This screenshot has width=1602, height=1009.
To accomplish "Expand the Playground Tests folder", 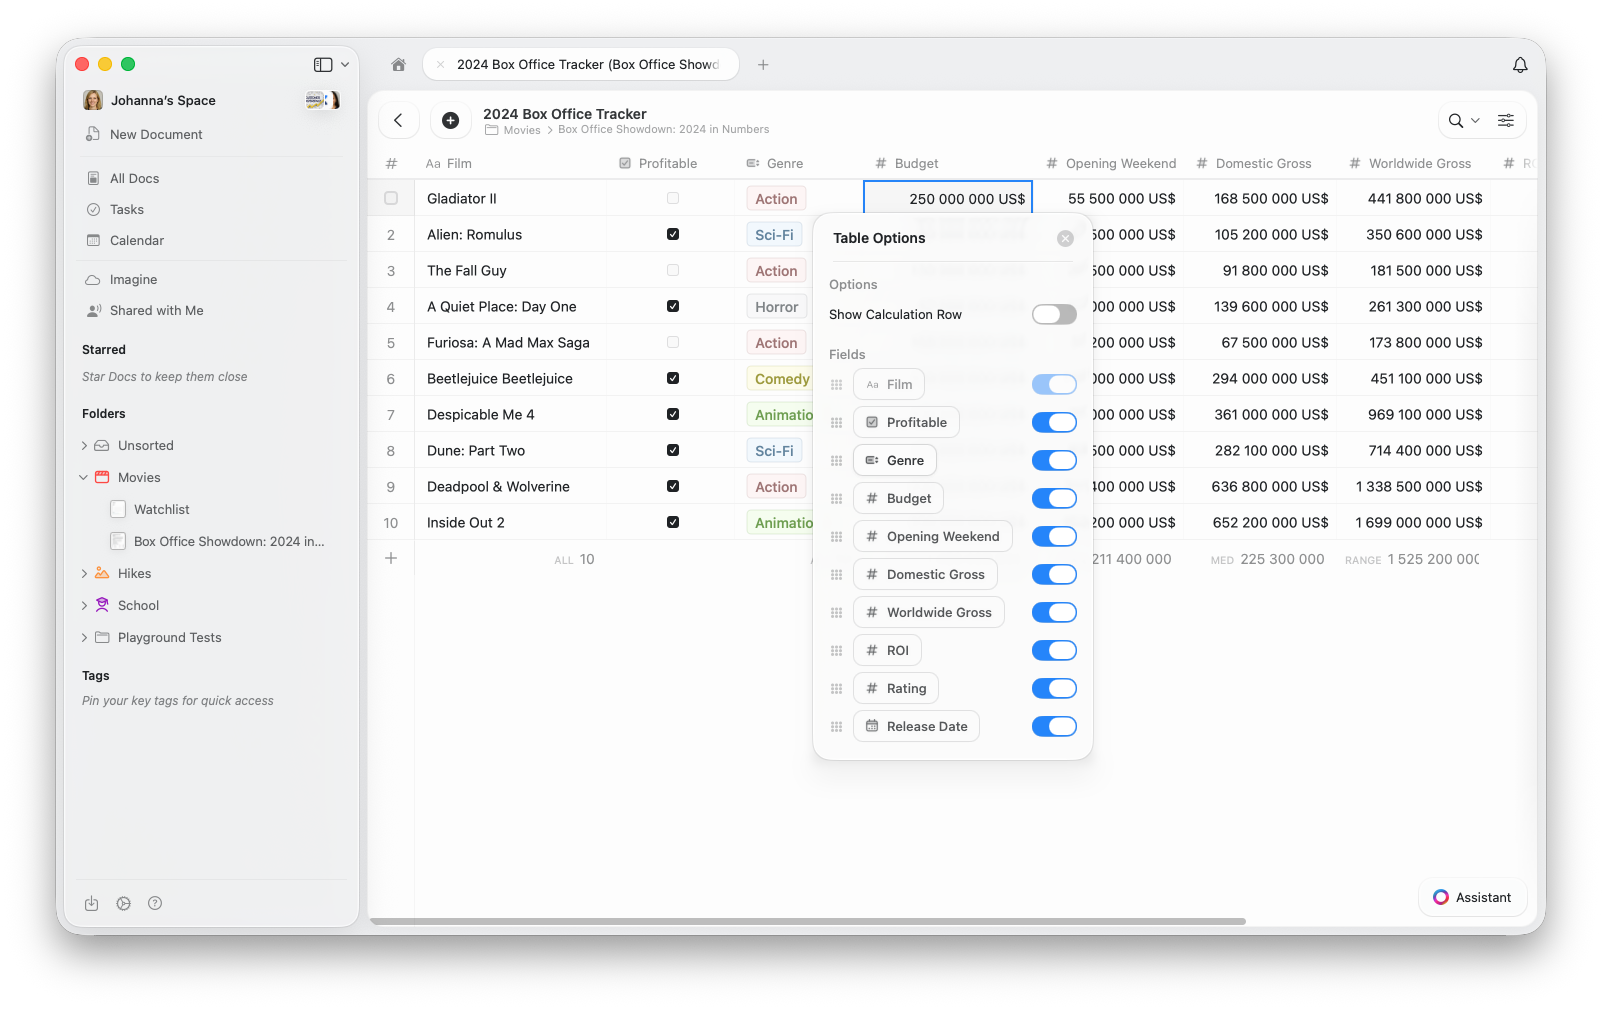I will click(84, 637).
